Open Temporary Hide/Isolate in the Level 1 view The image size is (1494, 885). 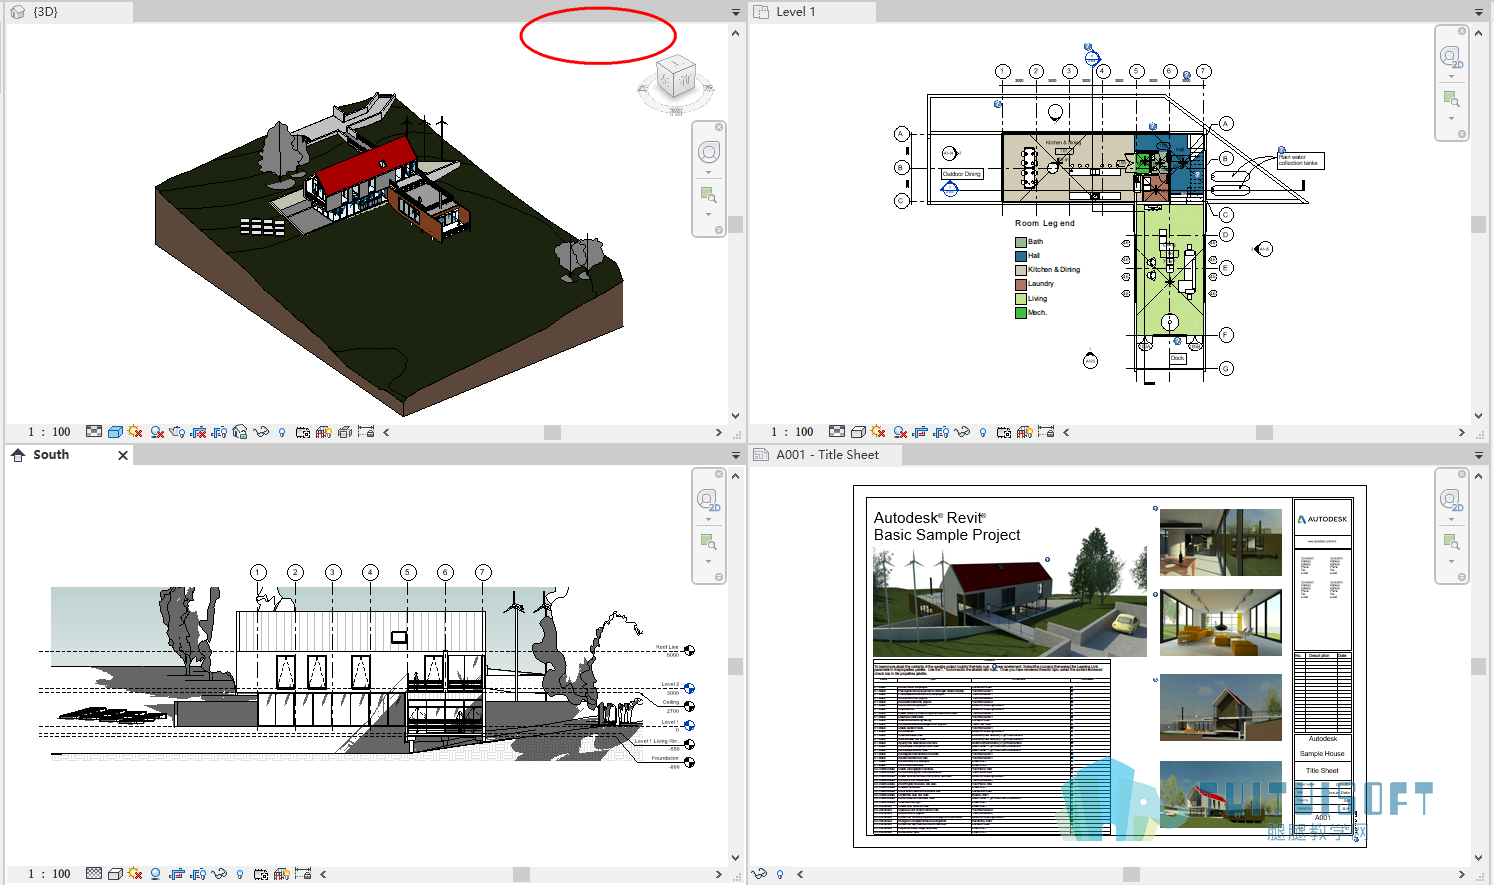click(962, 432)
